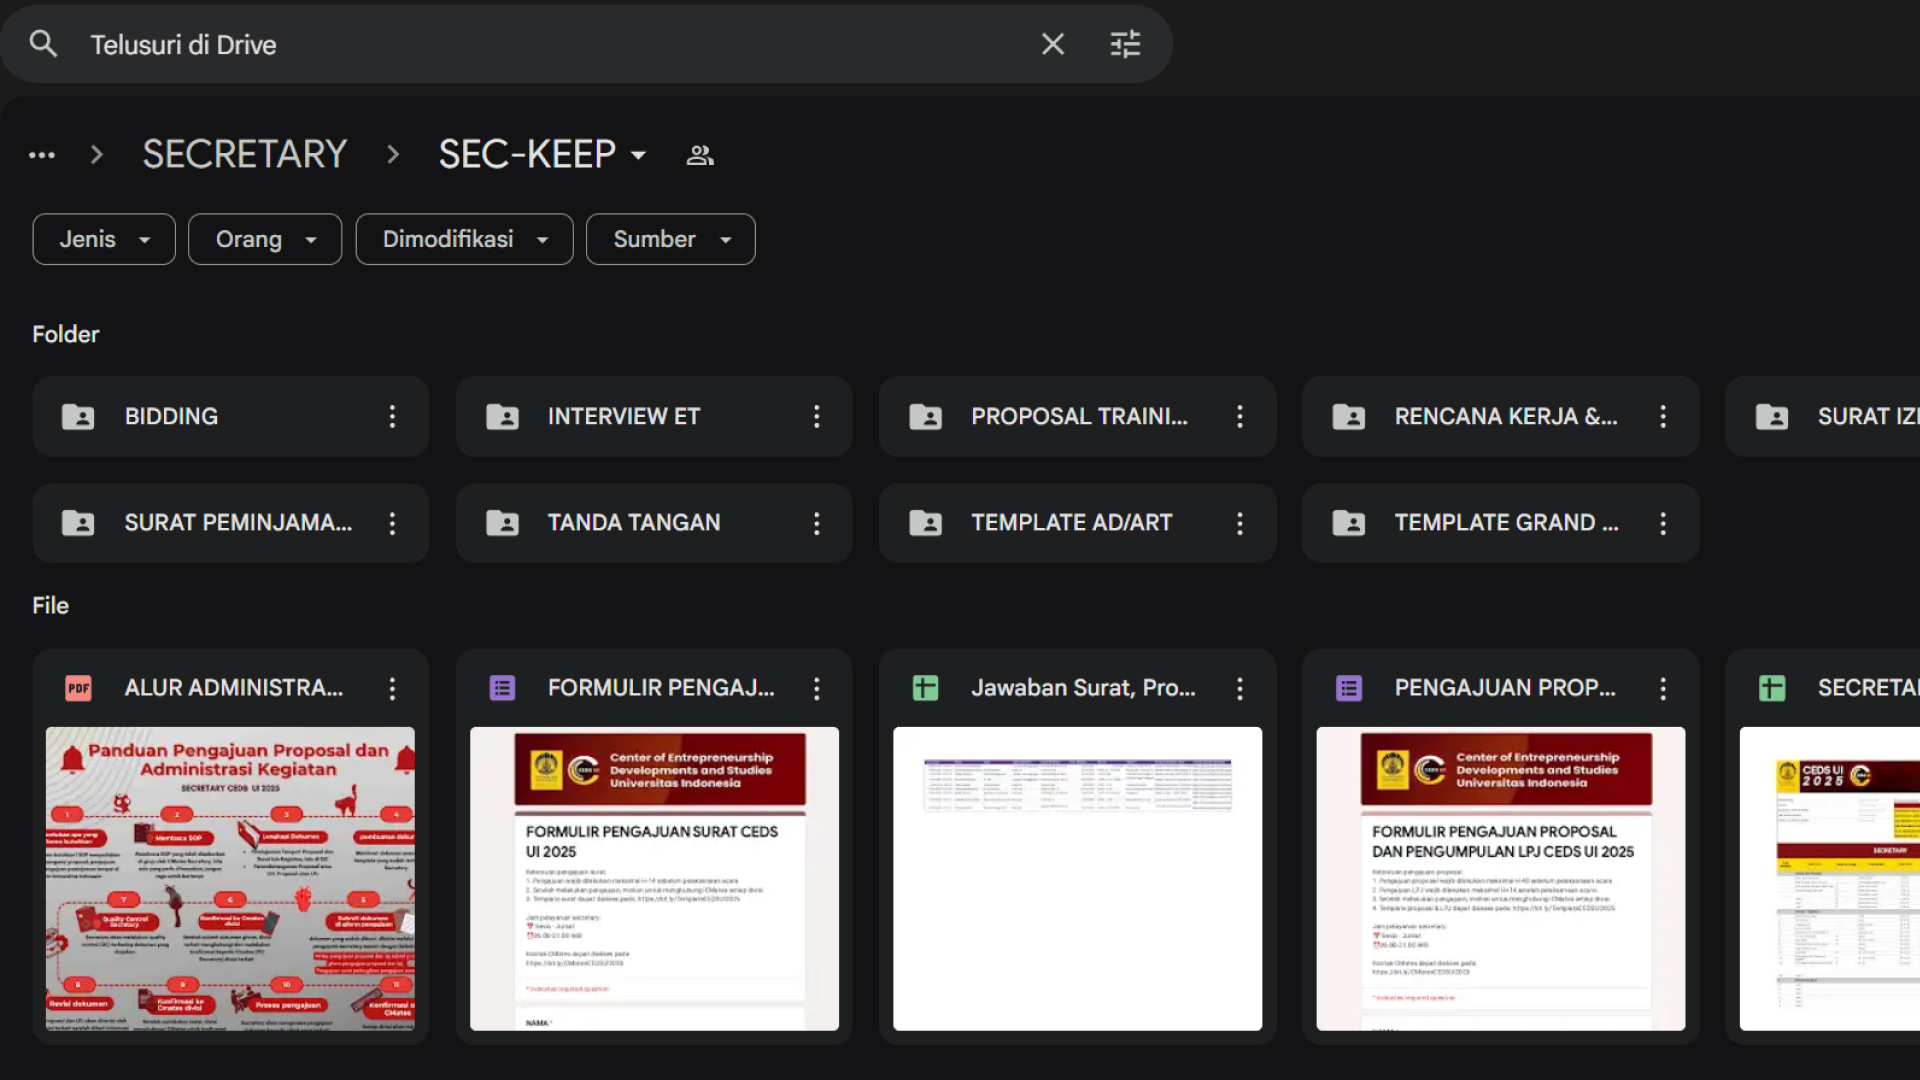Click the PDF icon of ALUR ADMINISTRA file
Screen dimensions: 1920x1080
click(x=78, y=688)
